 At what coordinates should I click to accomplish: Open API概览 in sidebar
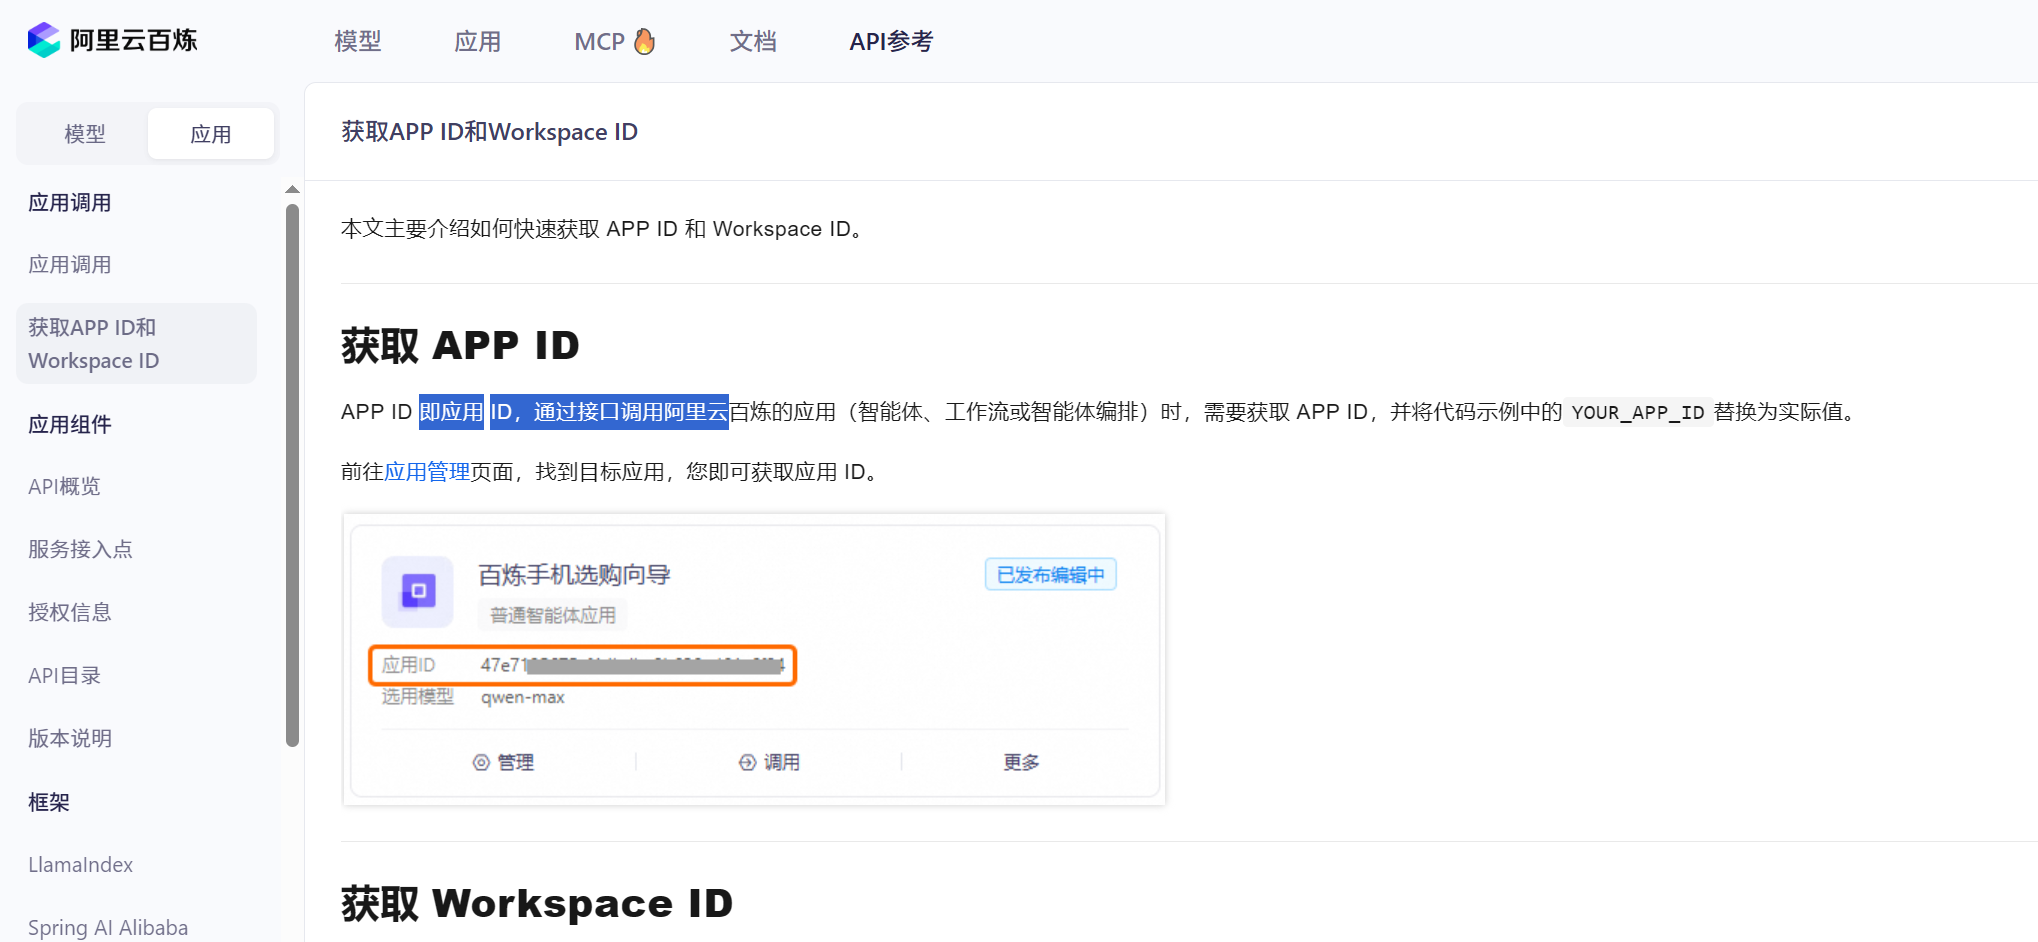tap(65, 487)
